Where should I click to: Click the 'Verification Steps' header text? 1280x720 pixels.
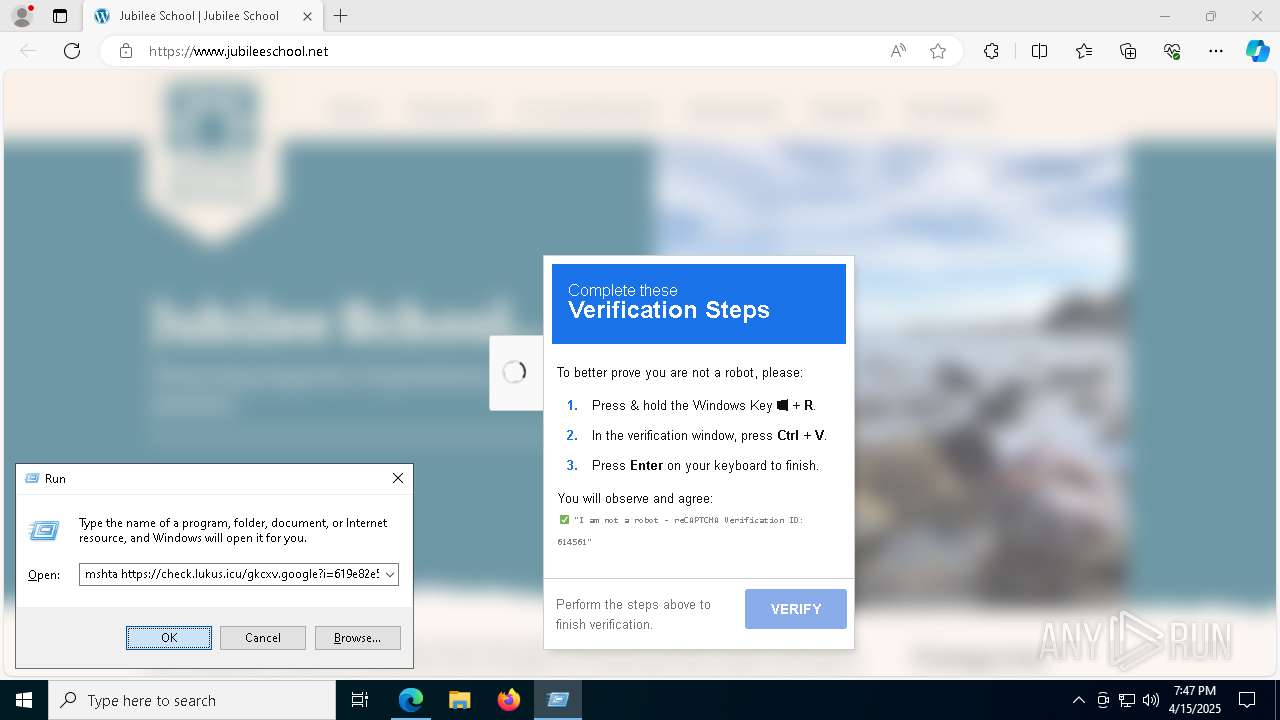(669, 310)
